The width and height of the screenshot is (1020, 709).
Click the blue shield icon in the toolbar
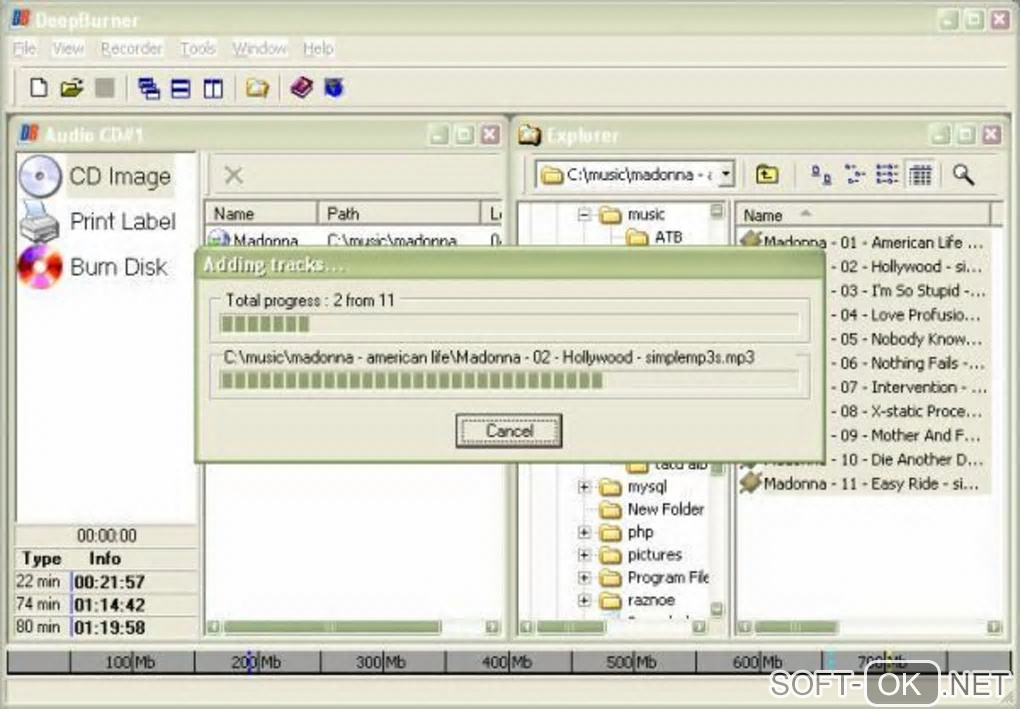point(334,87)
